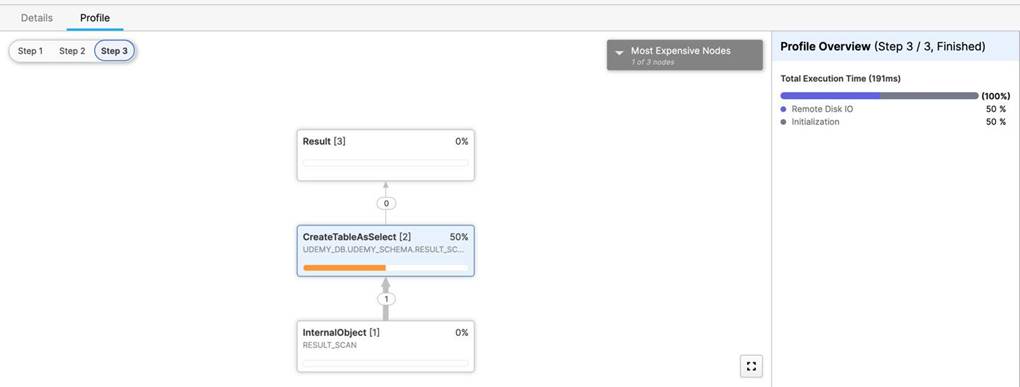Image resolution: width=1020 pixels, height=387 pixels.
Task: Click the fit-to-screen expand icon
Action: [751, 367]
